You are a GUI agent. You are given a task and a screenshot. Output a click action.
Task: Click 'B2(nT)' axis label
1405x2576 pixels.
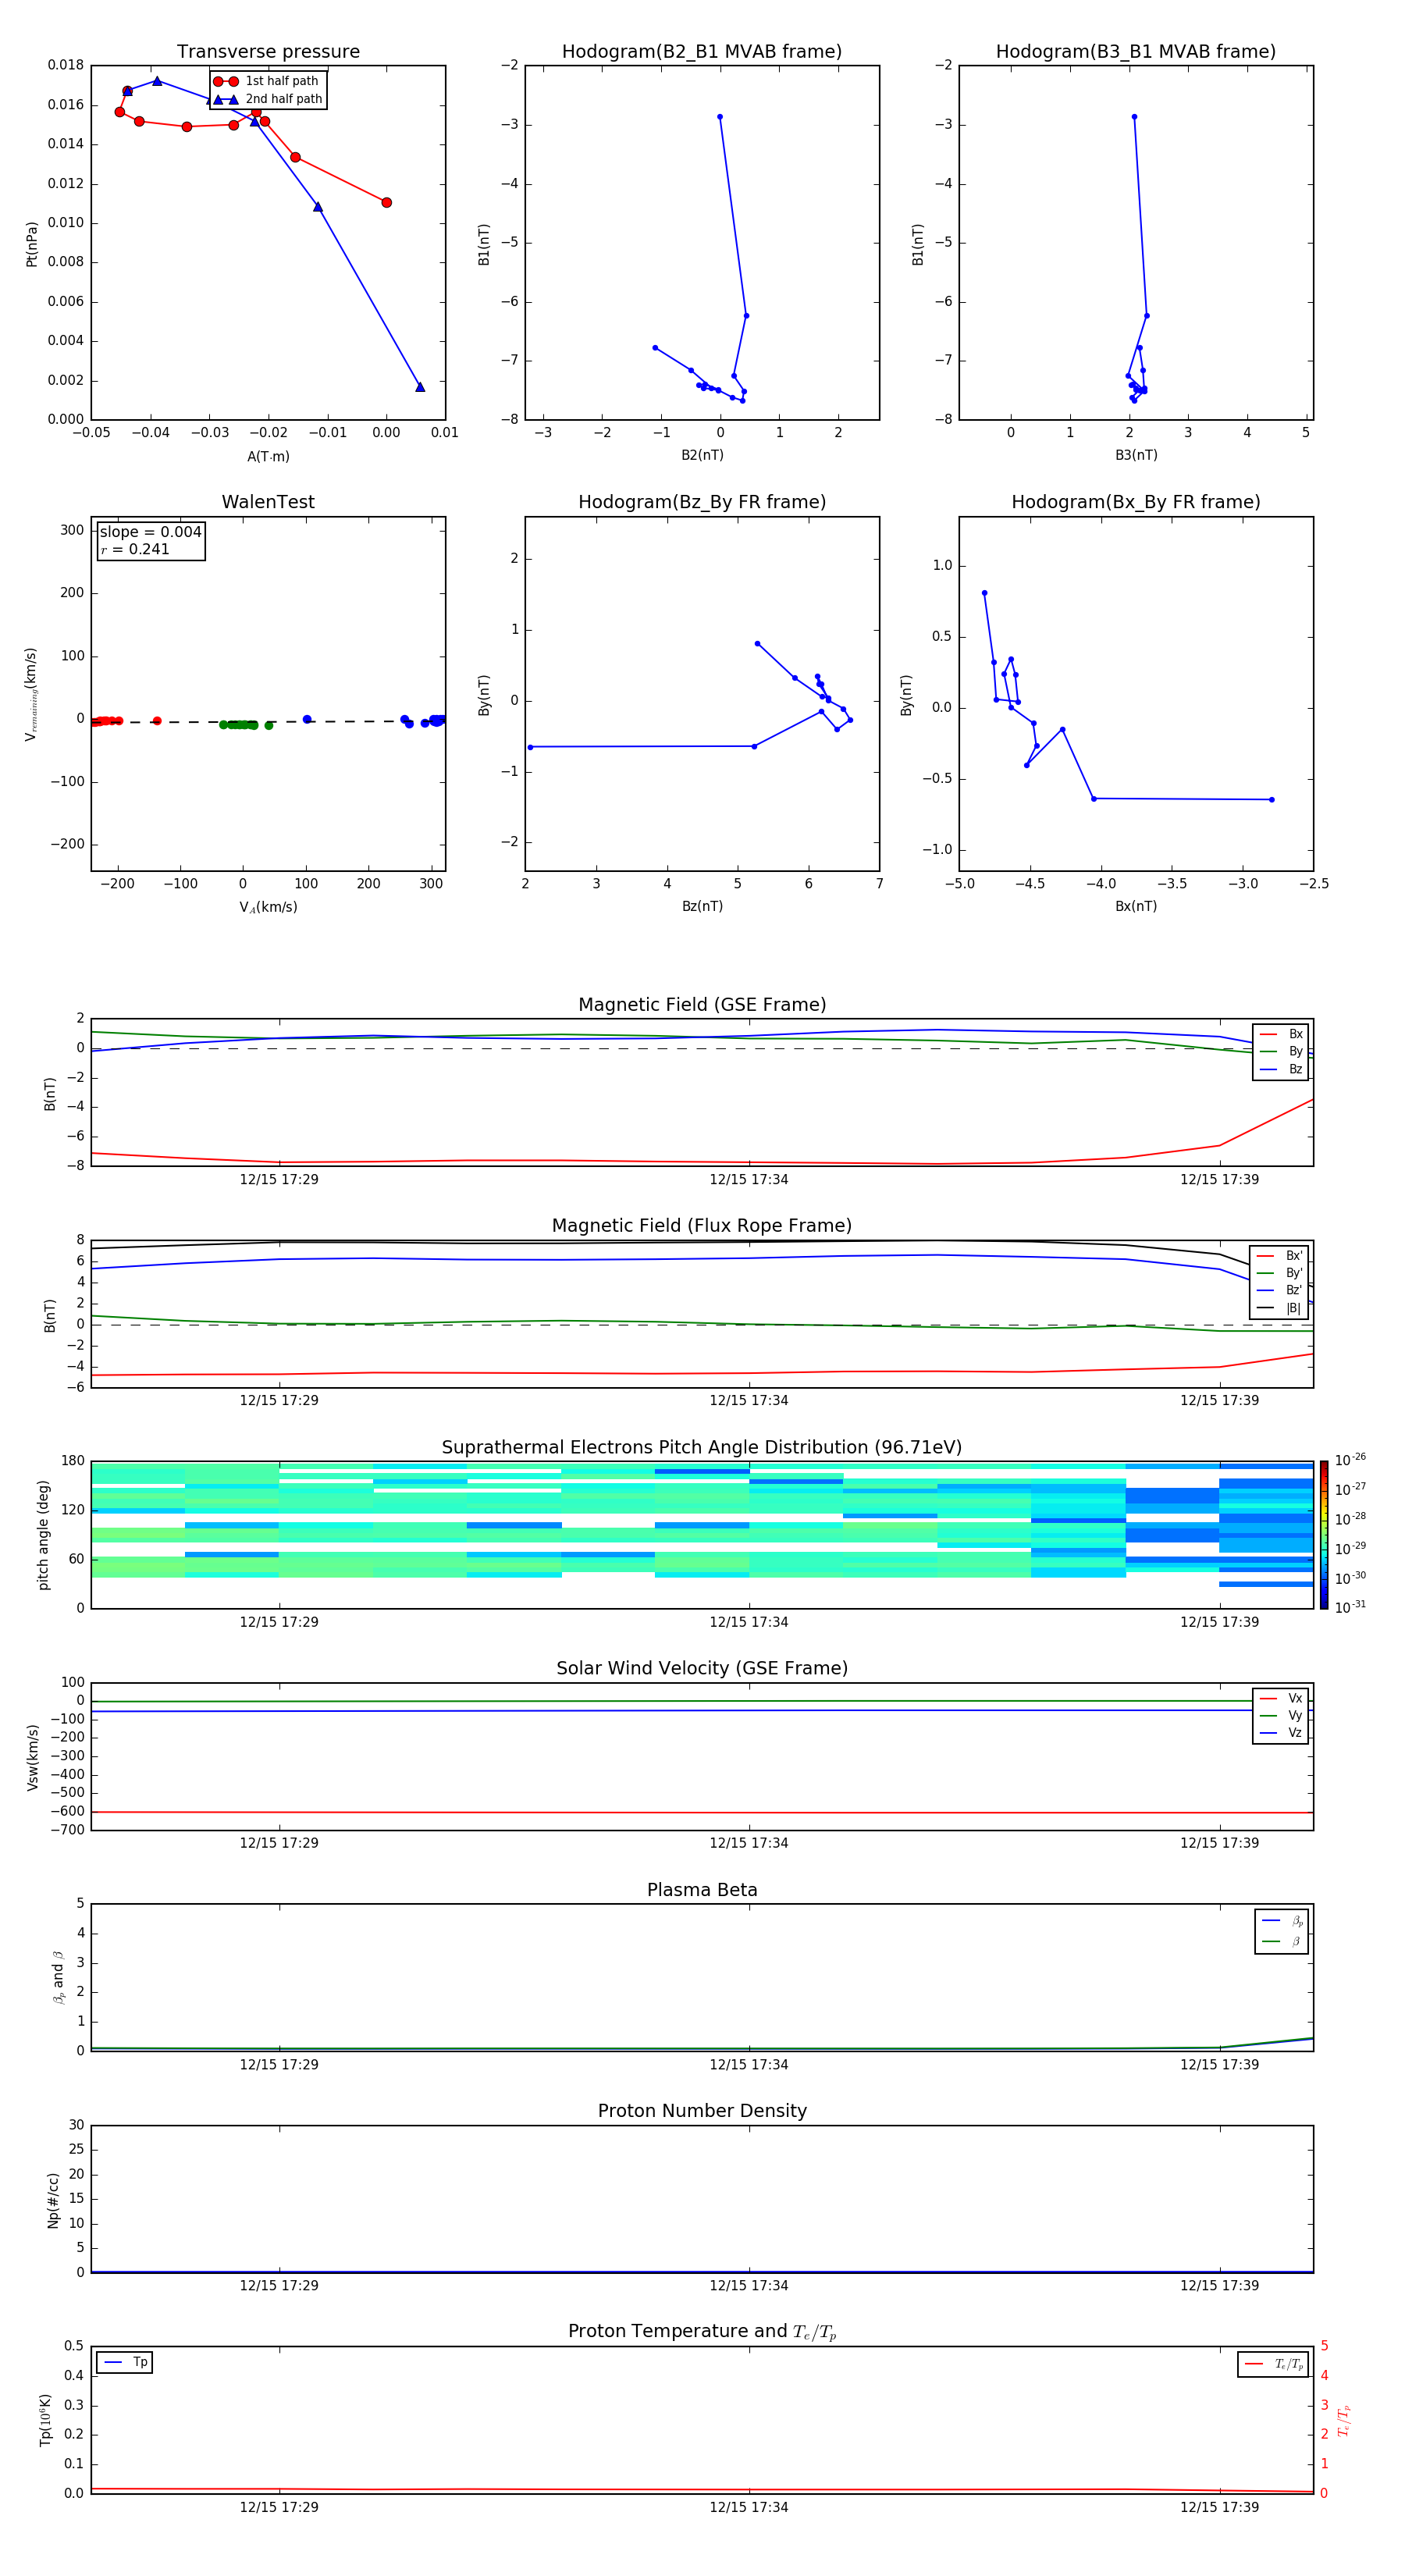(702, 455)
